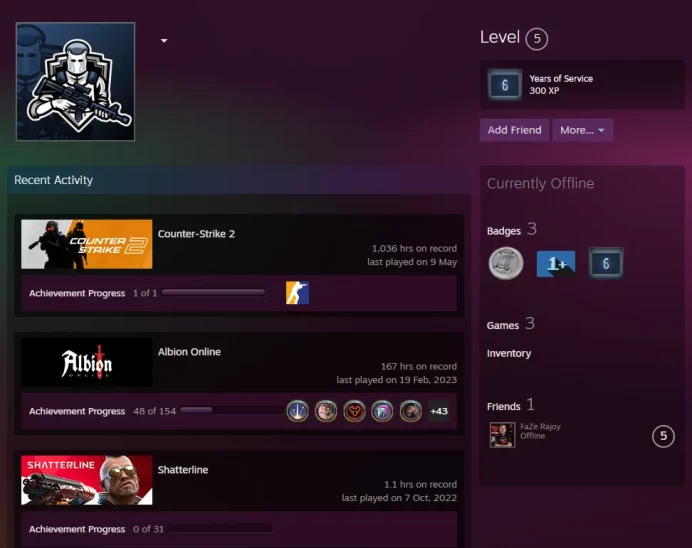Open the Shatterline title link
The image size is (692, 548).
click(x=183, y=470)
